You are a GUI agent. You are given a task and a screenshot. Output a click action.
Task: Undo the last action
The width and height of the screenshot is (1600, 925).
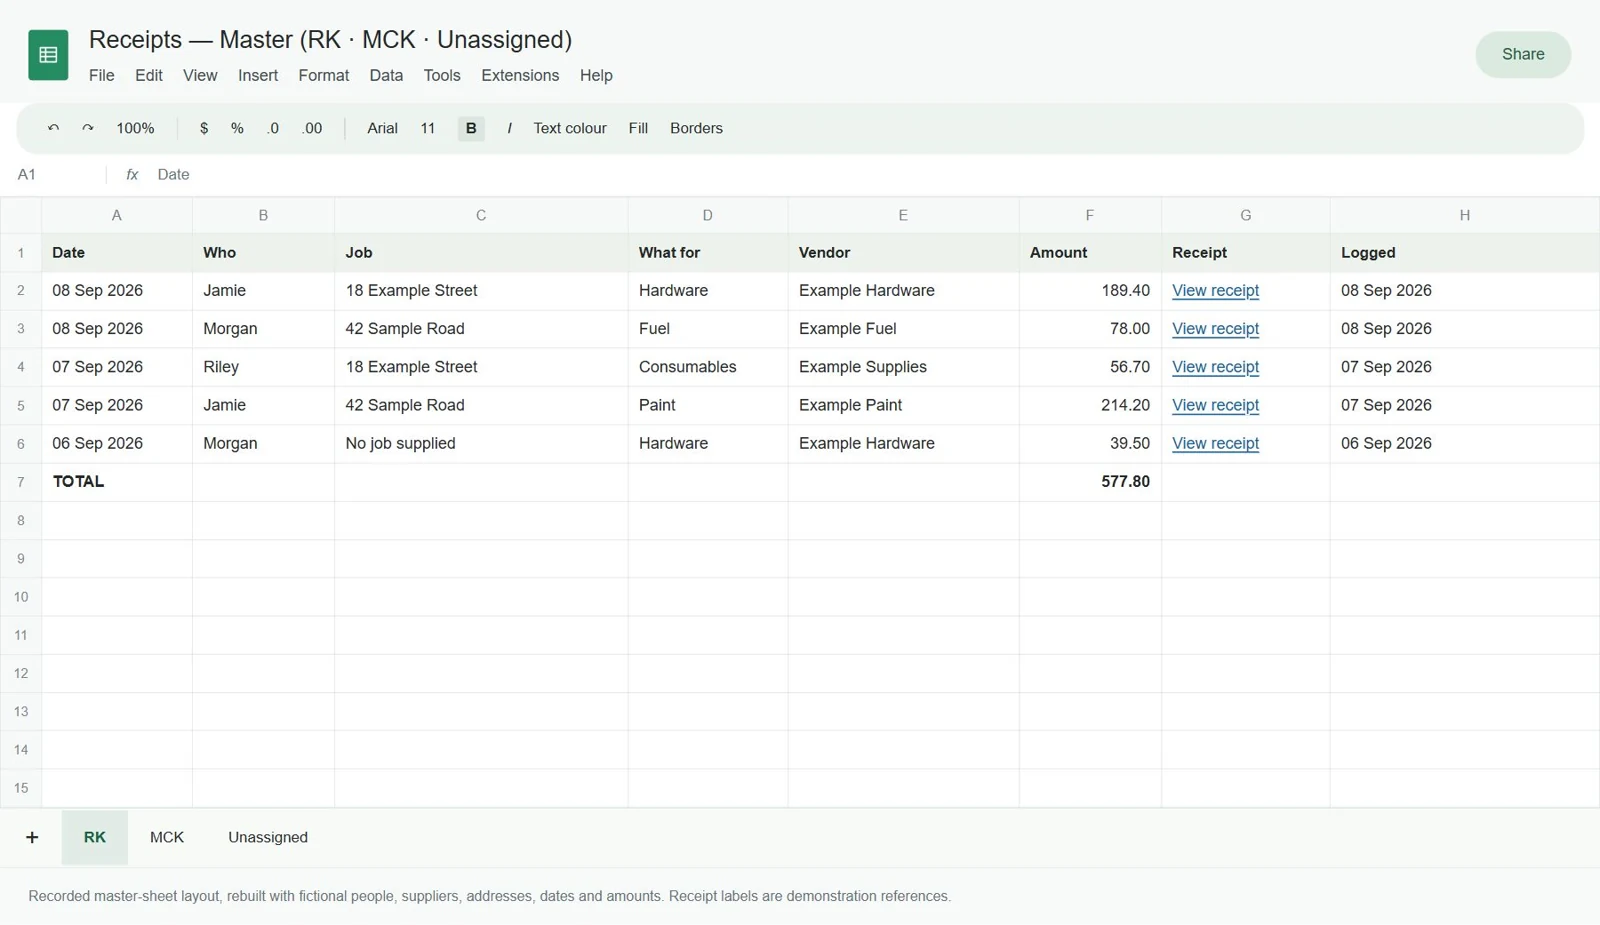pyautogui.click(x=53, y=128)
